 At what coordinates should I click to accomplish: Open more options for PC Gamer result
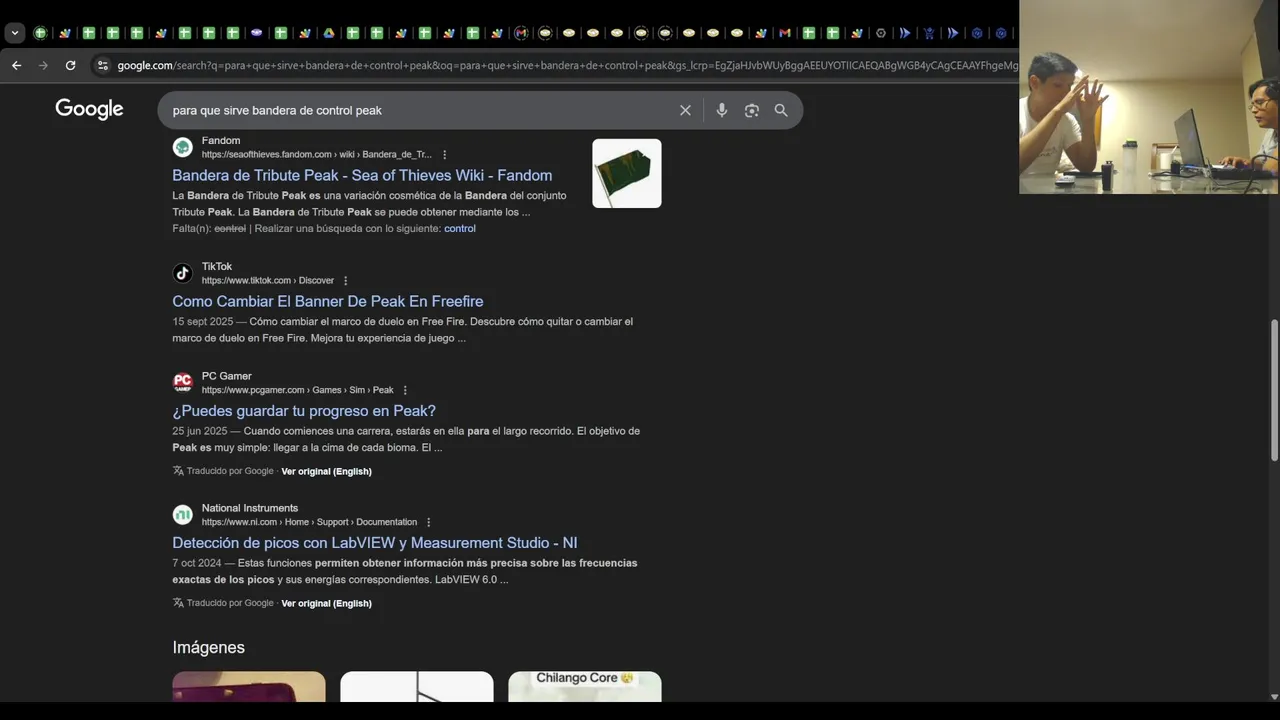pos(405,390)
